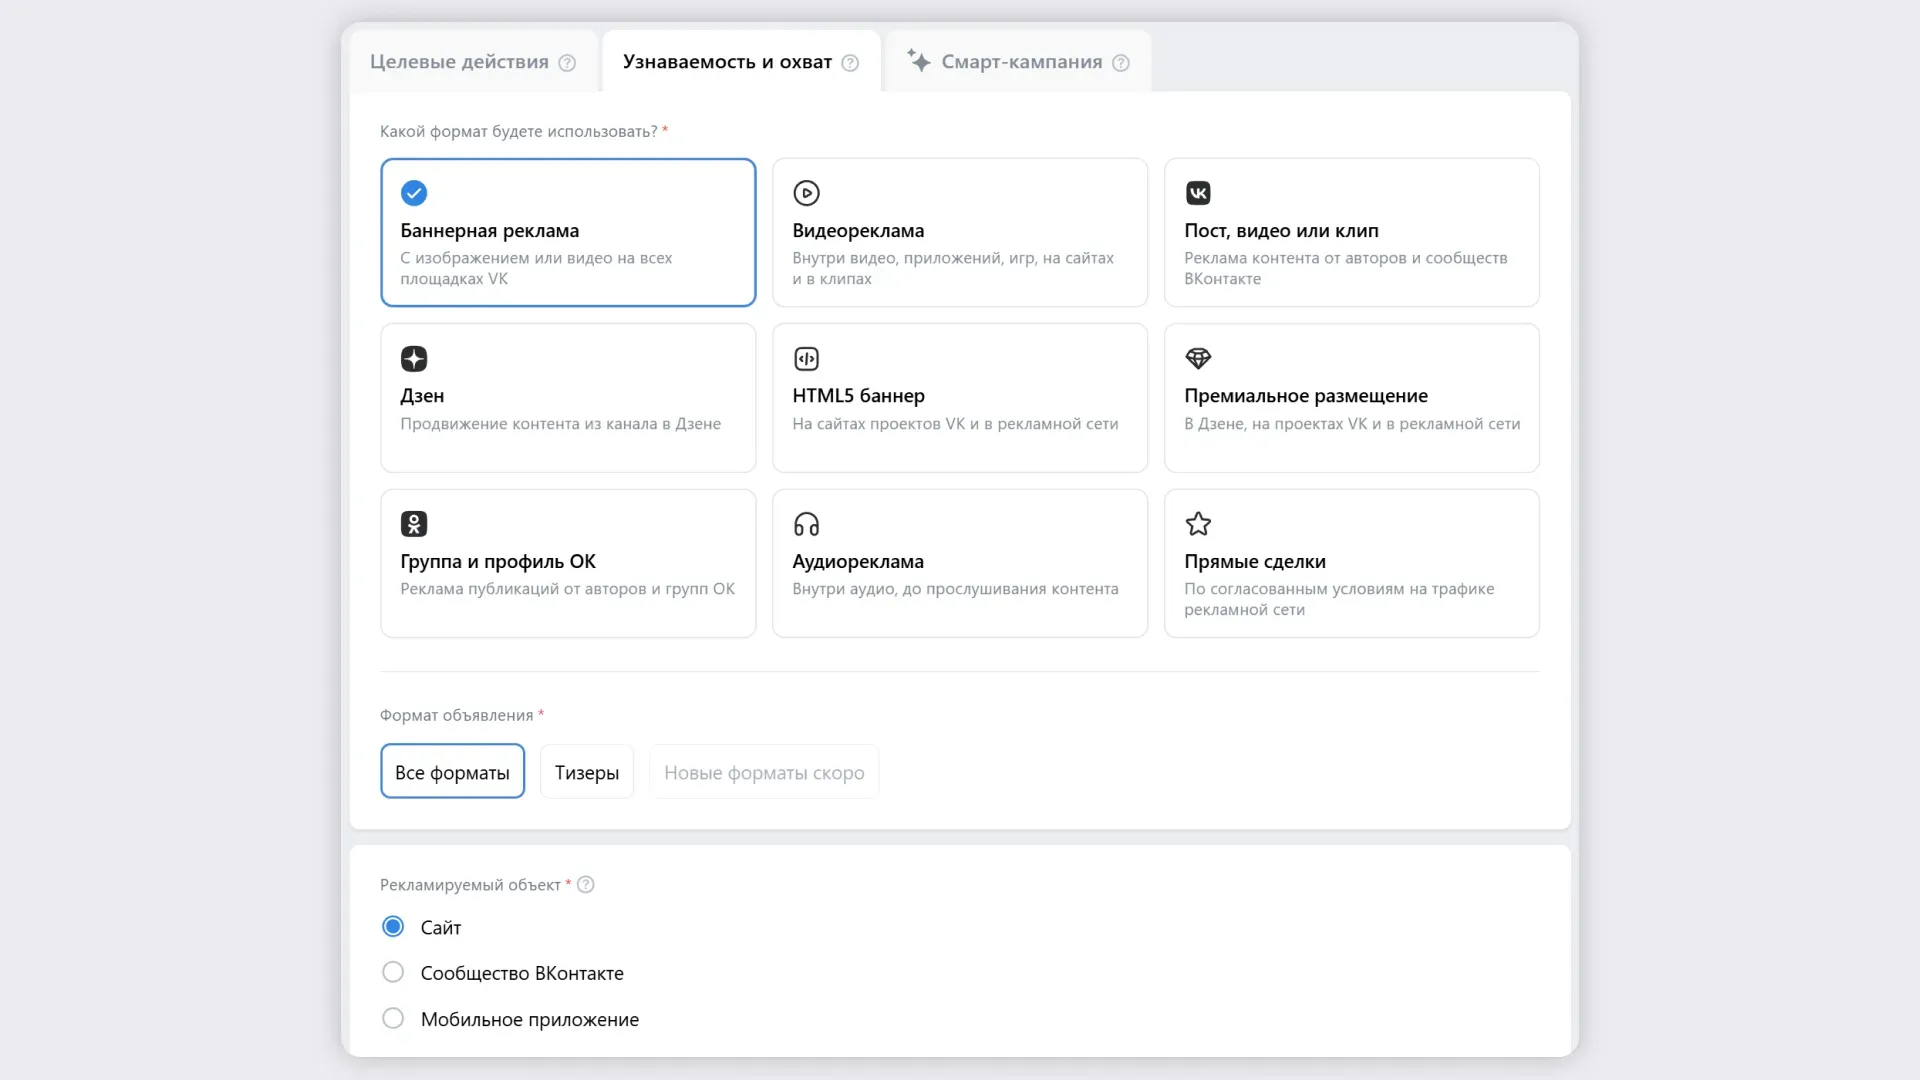
Task: Click the Сообщество ВКонтакте option label
Action: pyautogui.click(x=522, y=973)
